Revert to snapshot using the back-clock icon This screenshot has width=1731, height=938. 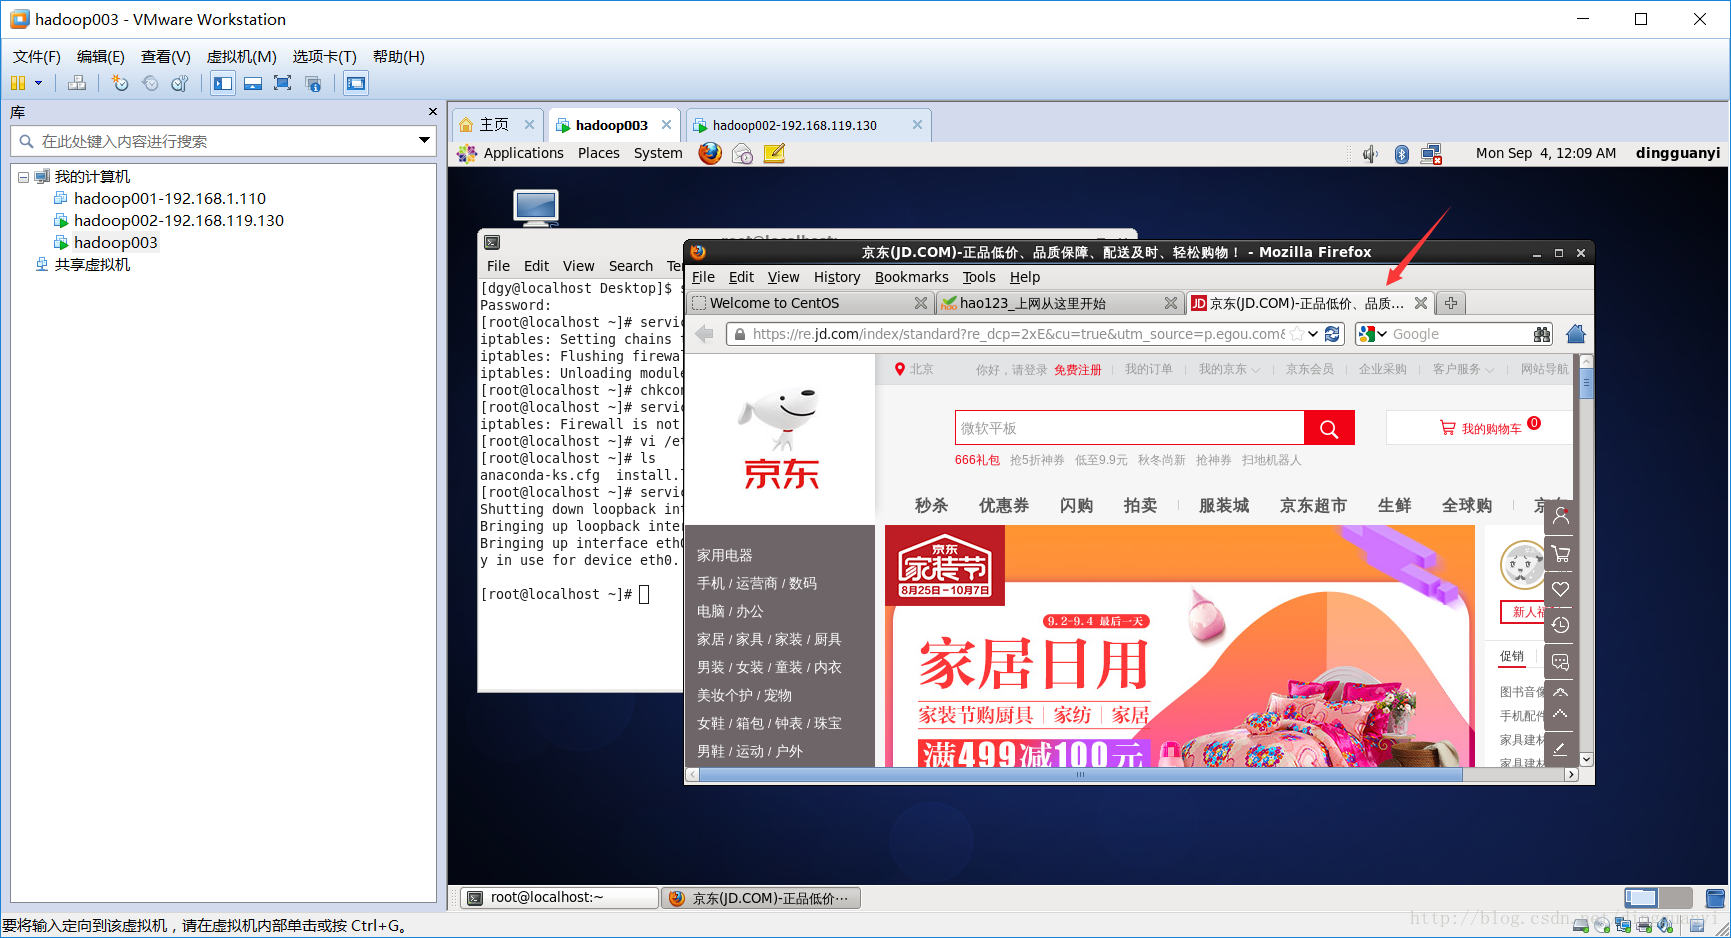point(150,83)
